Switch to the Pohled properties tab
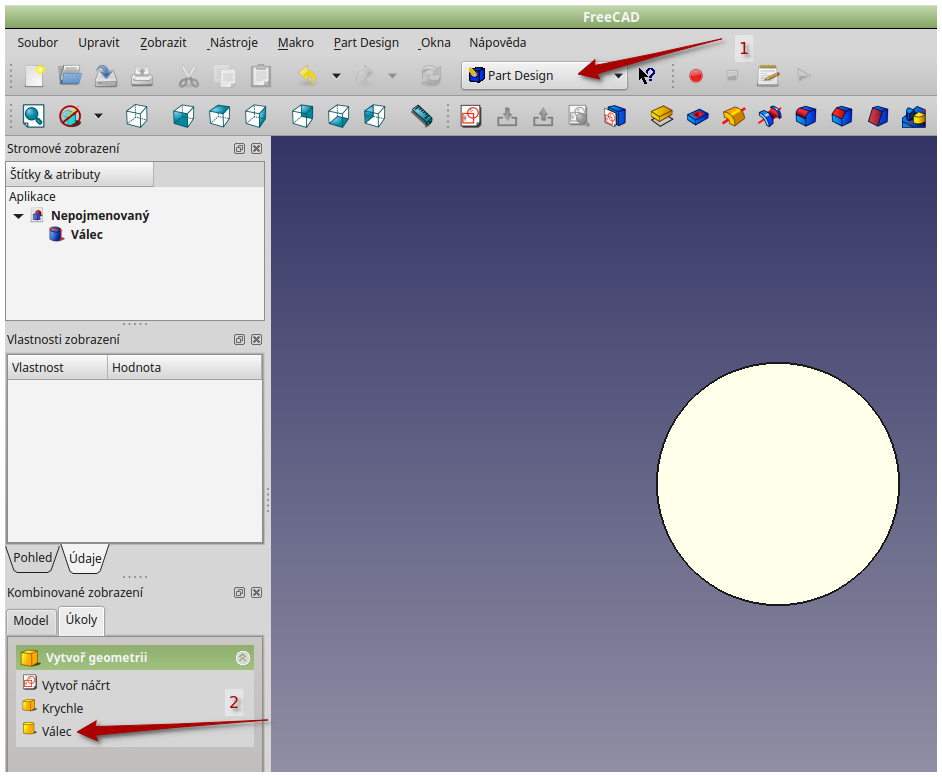The image size is (942, 777). [33, 558]
